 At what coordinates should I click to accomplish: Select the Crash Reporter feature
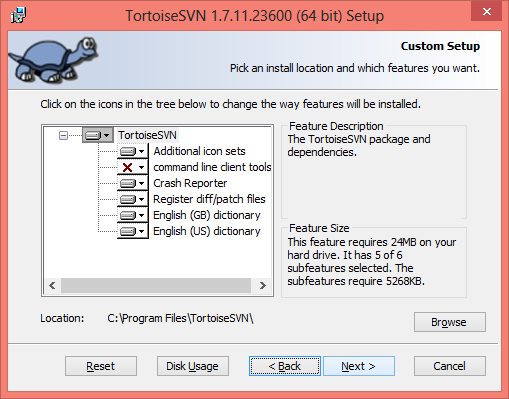pos(190,183)
